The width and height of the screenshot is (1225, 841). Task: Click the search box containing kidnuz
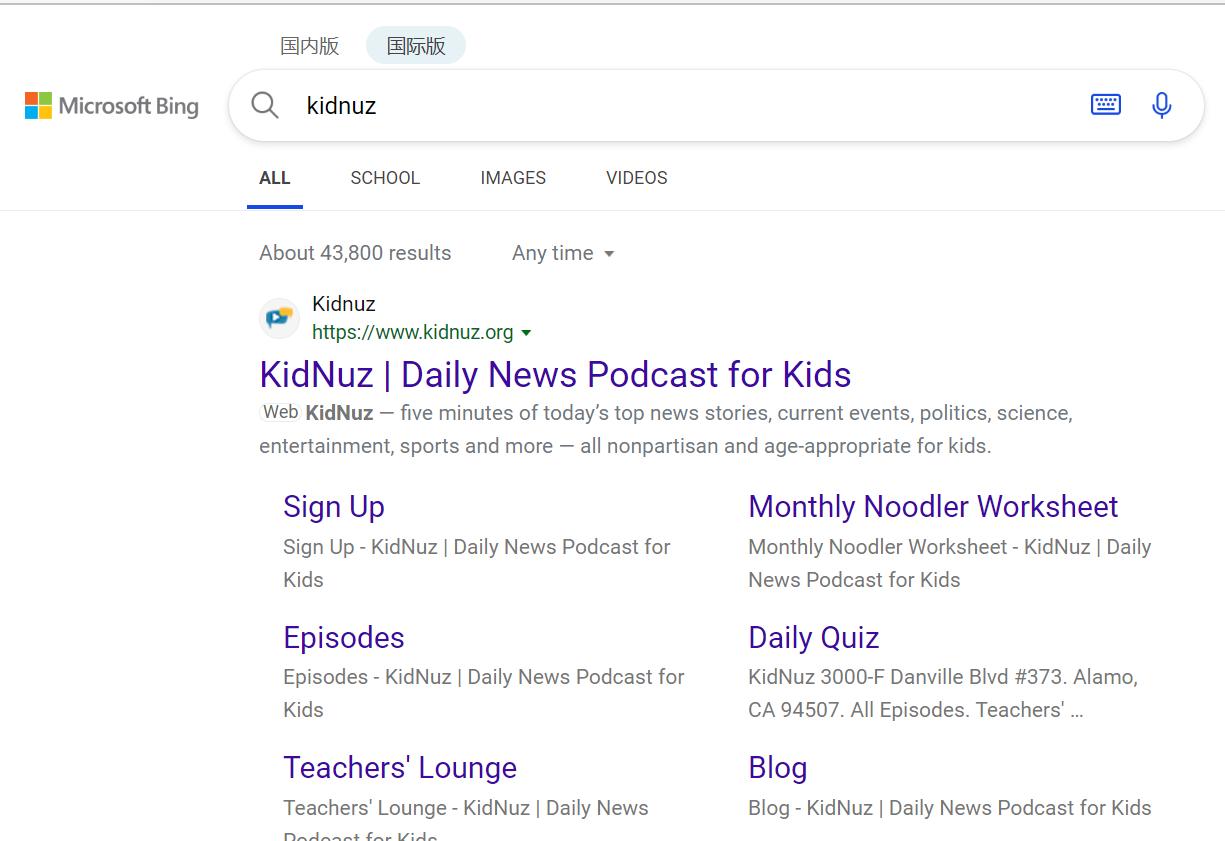point(680,105)
